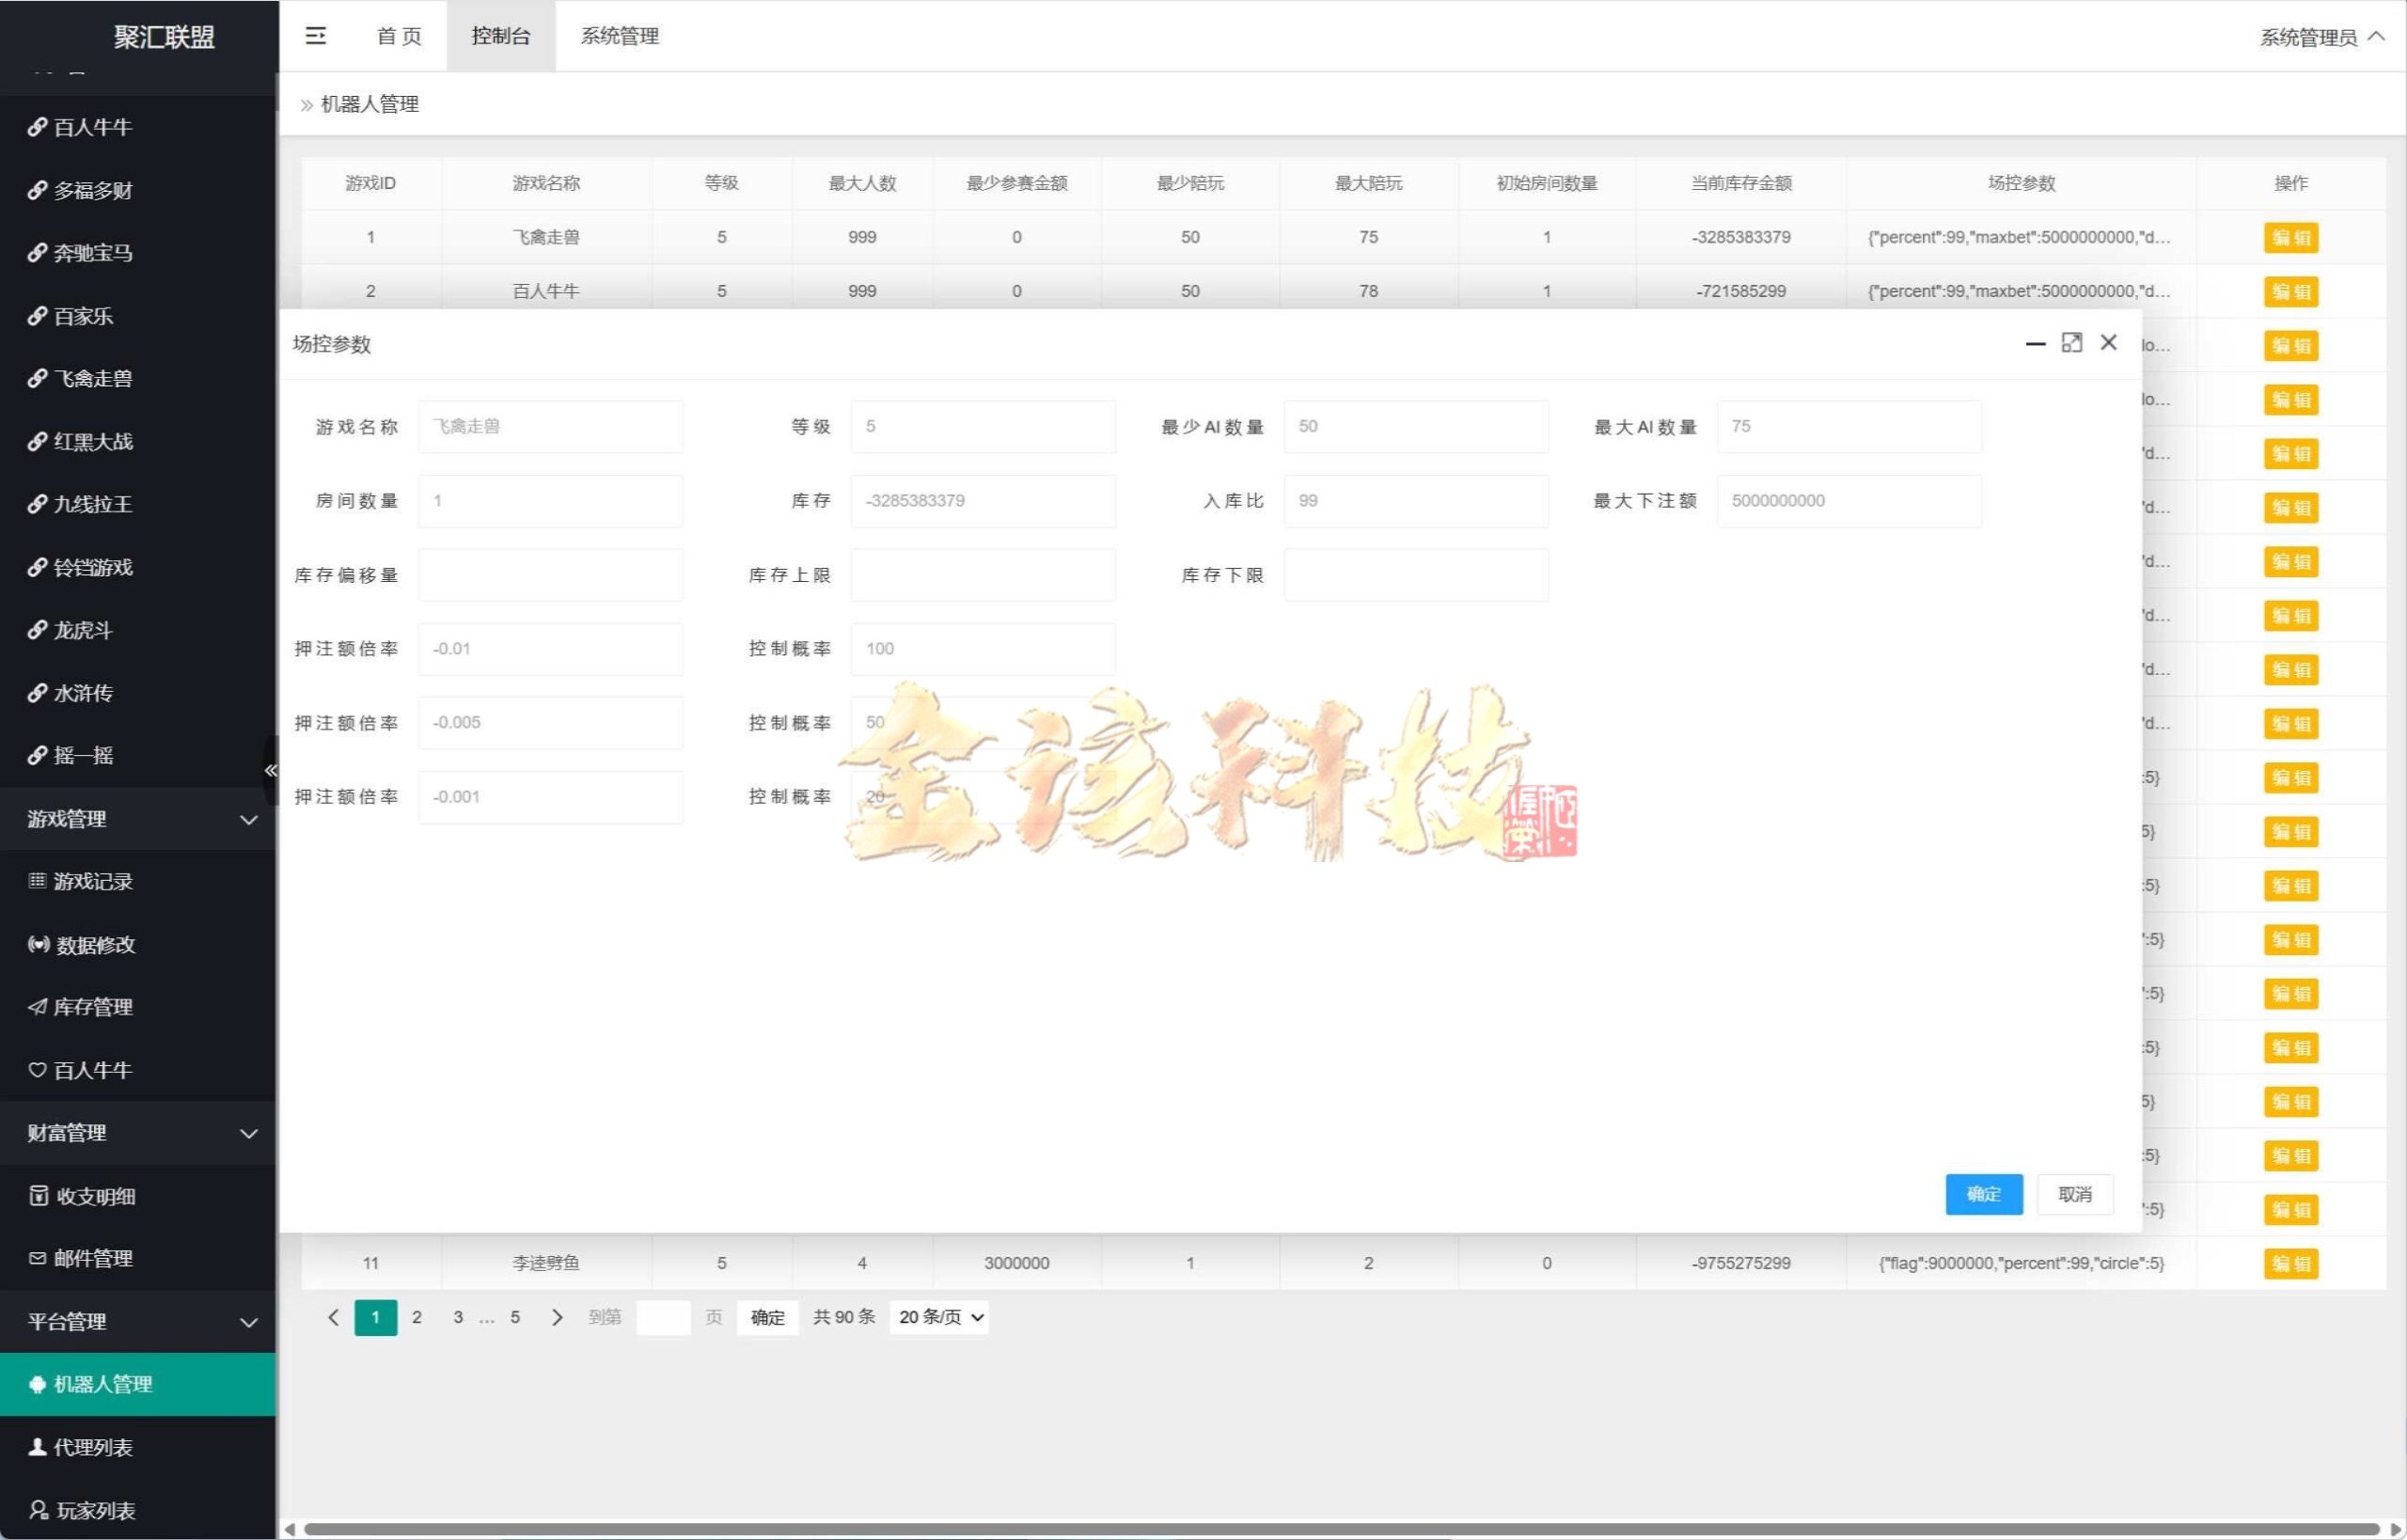Click 取消 to cancel the dialog
The image size is (2407, 1540).
[2074, 1194]
